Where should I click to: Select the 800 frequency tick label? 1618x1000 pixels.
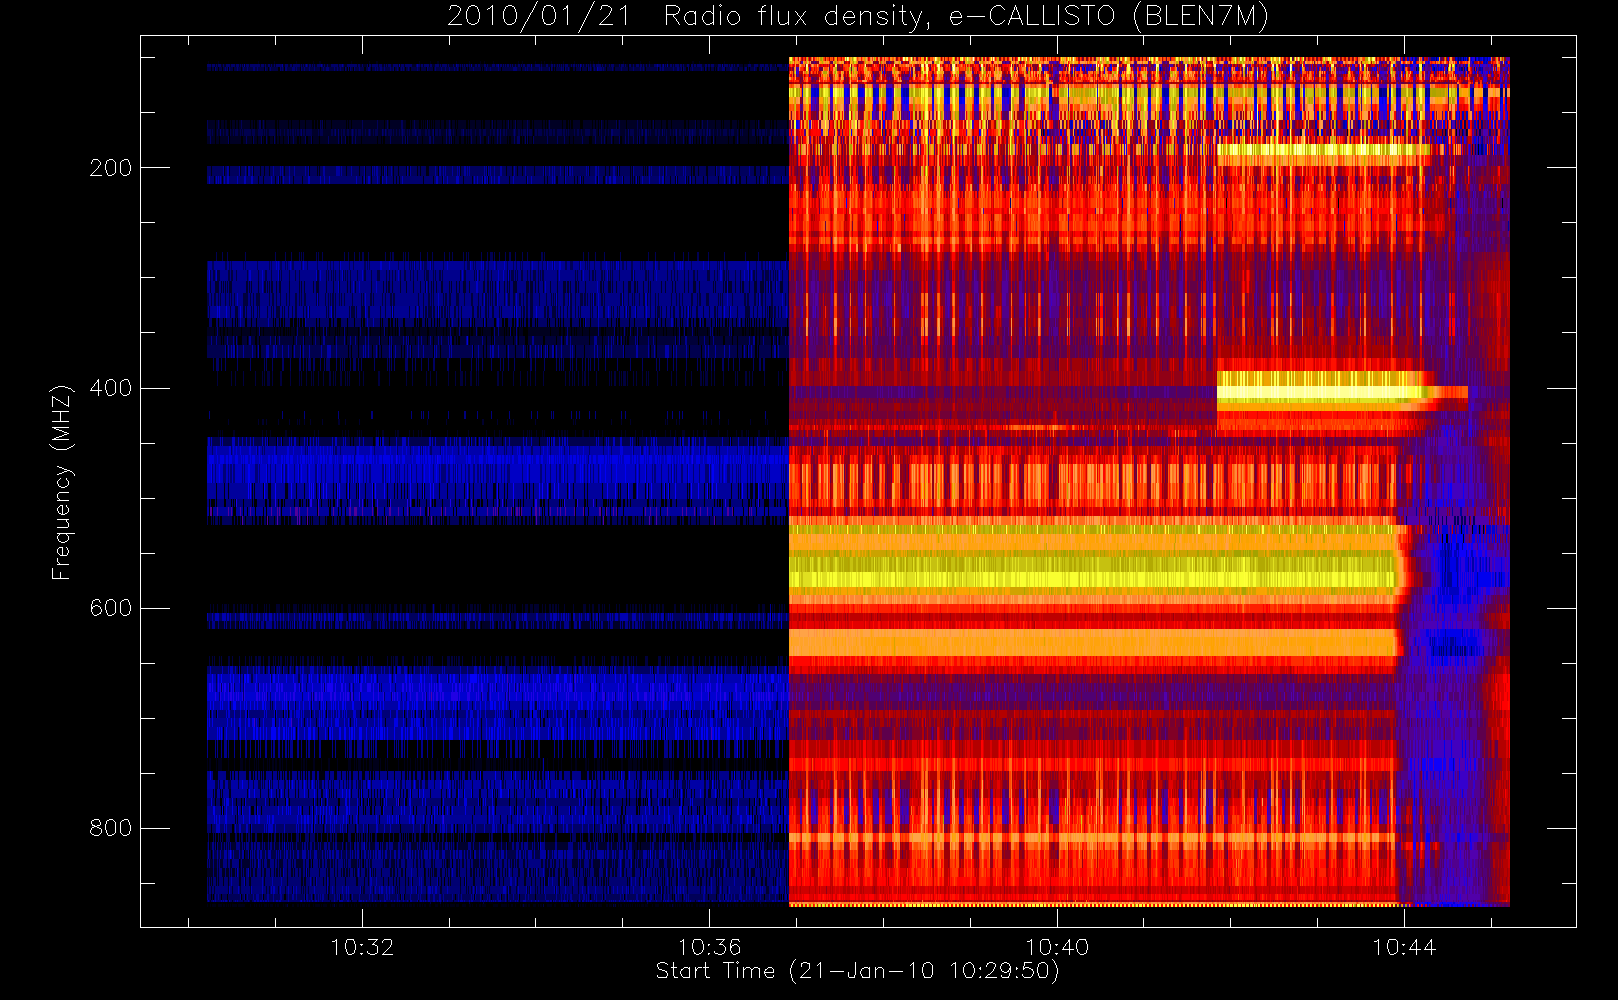[111, 828]
